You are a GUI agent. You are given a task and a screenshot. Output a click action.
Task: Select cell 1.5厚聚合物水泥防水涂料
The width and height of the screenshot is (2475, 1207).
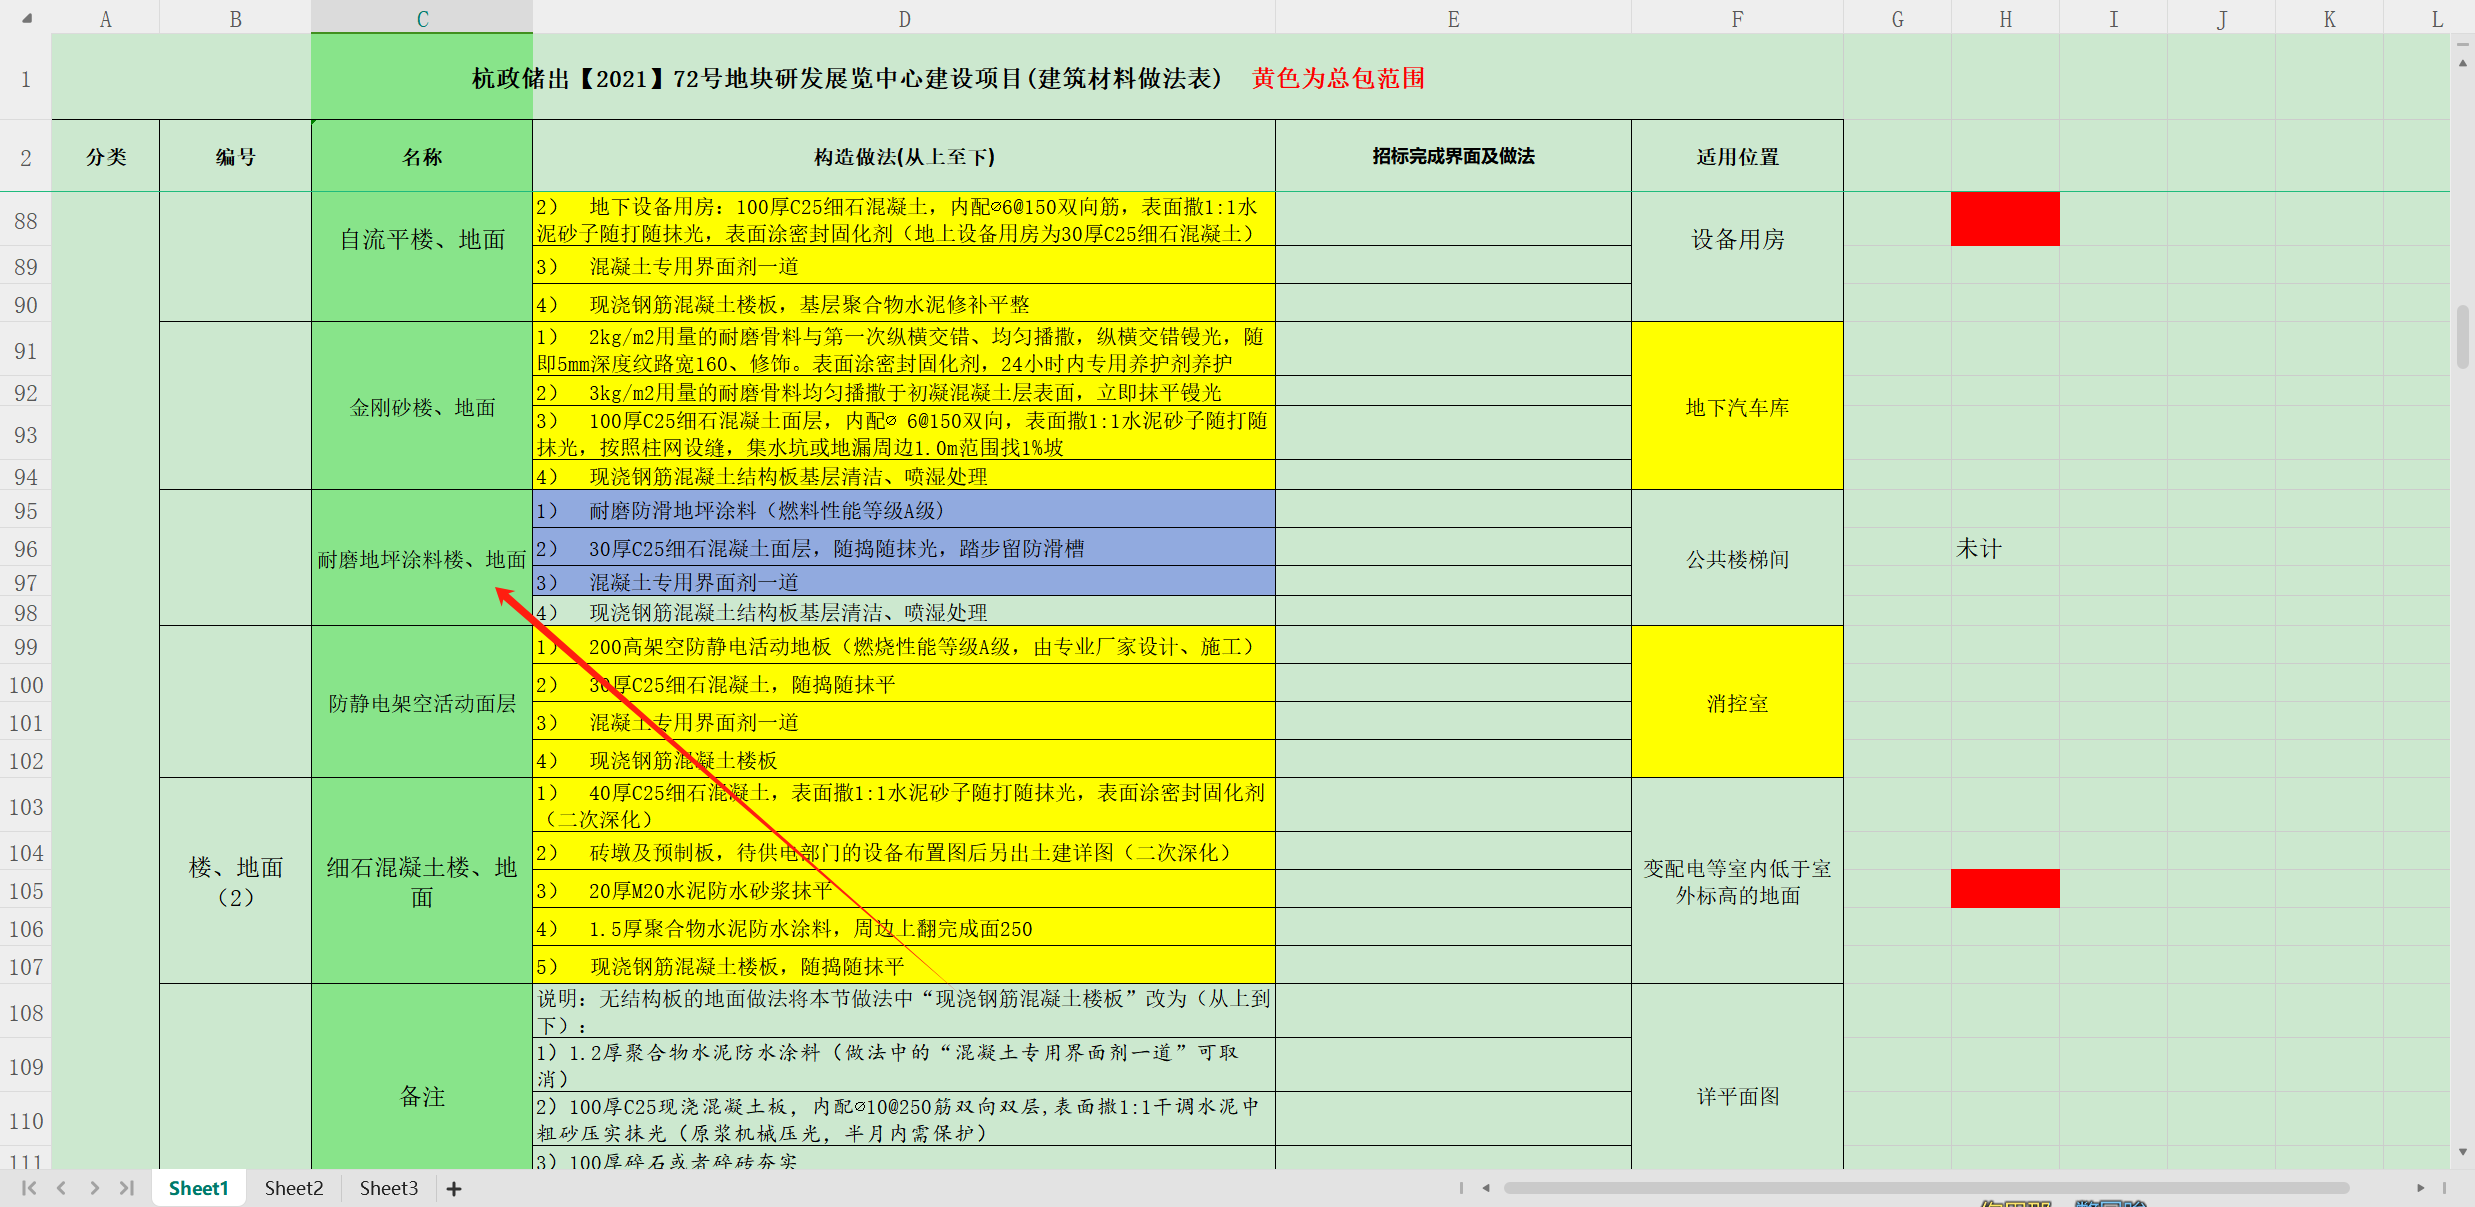pos(904,927)
